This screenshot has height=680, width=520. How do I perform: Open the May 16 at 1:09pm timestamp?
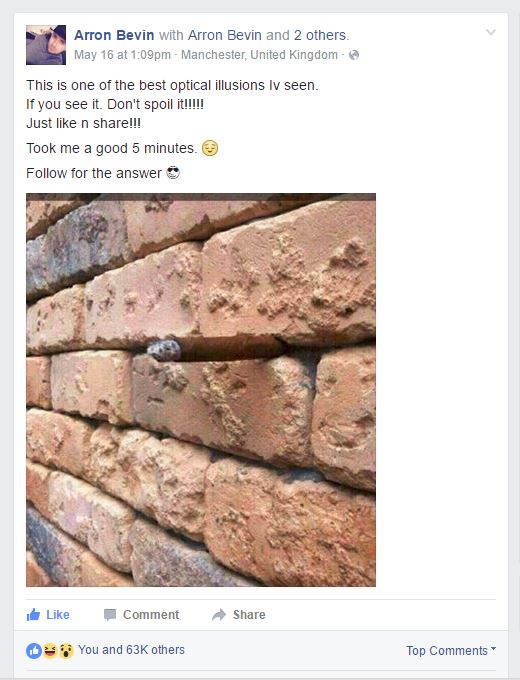click(122, 55)
